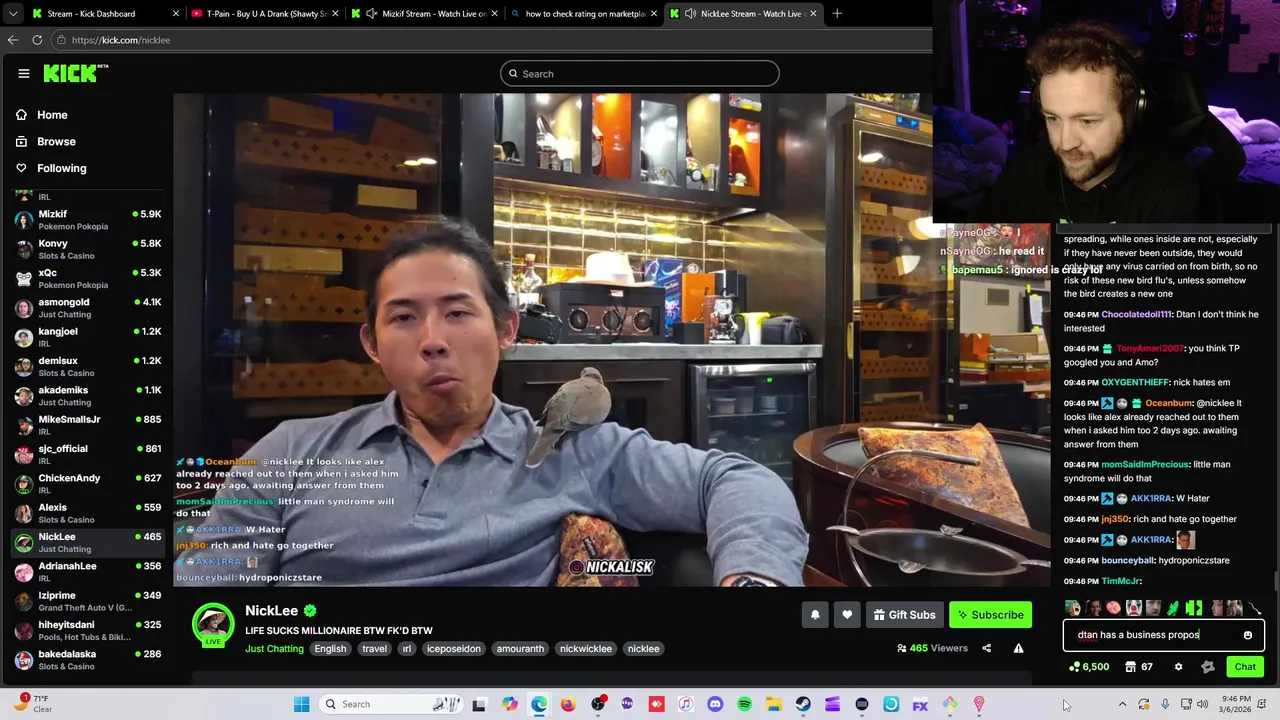This screenshot has height=720, width=1280.
Task: Open MikeSmallsJr channel in sidebar
Action: pos(87,425)
